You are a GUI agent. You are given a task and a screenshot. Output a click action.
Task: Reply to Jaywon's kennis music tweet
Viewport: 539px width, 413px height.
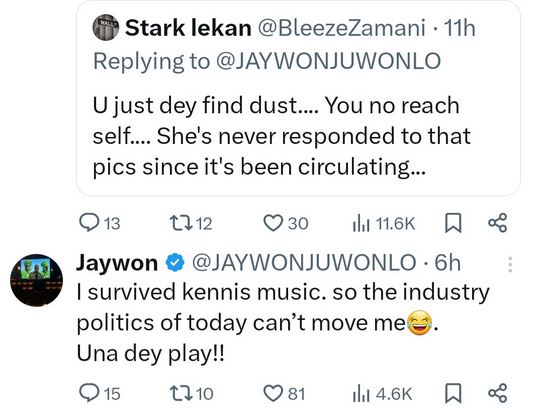100,393
